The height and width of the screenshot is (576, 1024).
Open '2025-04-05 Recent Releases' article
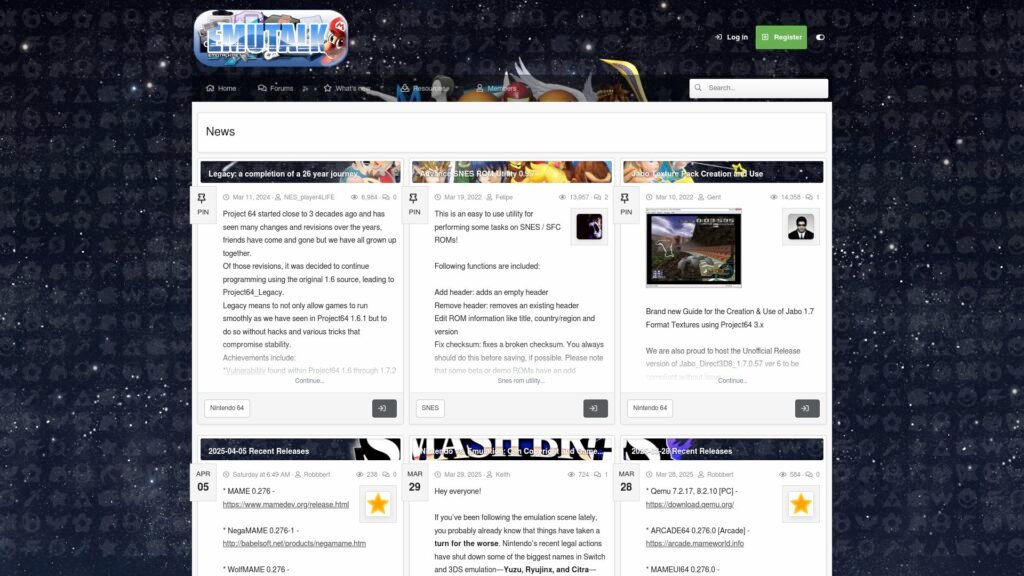click(x=259, y=451)
